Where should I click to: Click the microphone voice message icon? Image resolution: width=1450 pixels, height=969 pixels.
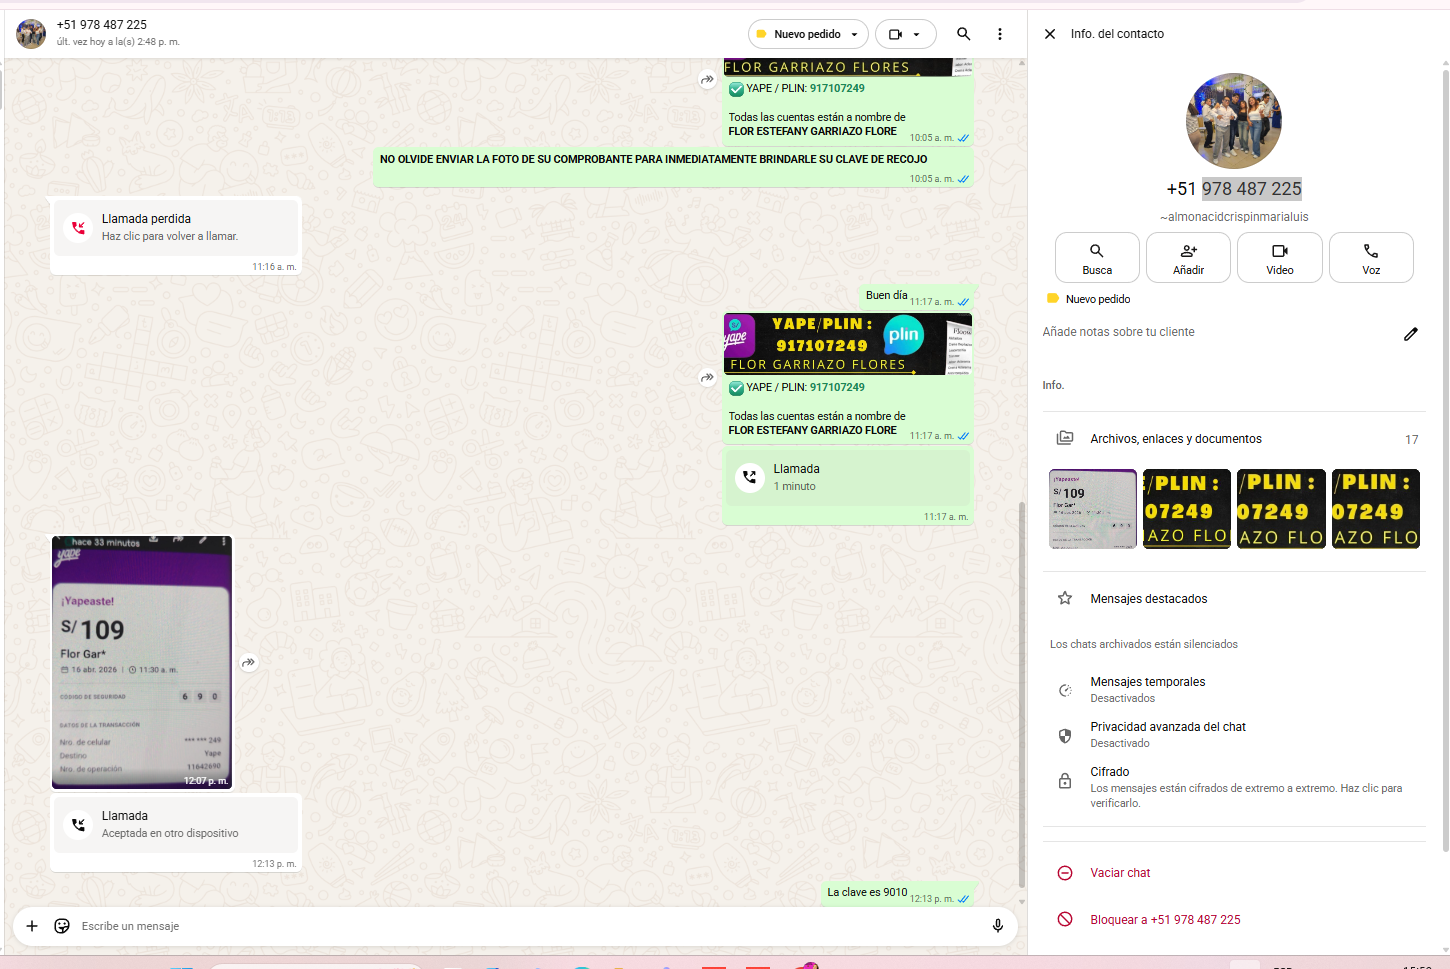pos(997,926)
